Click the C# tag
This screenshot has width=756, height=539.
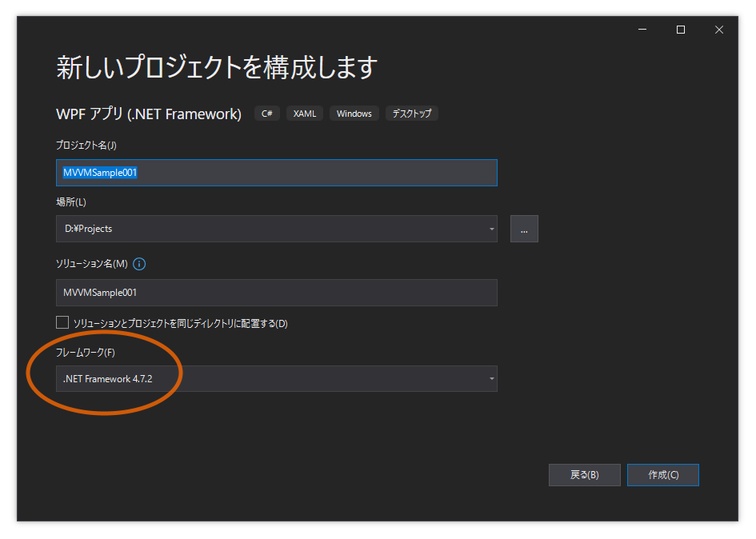(x=267, y=113)
